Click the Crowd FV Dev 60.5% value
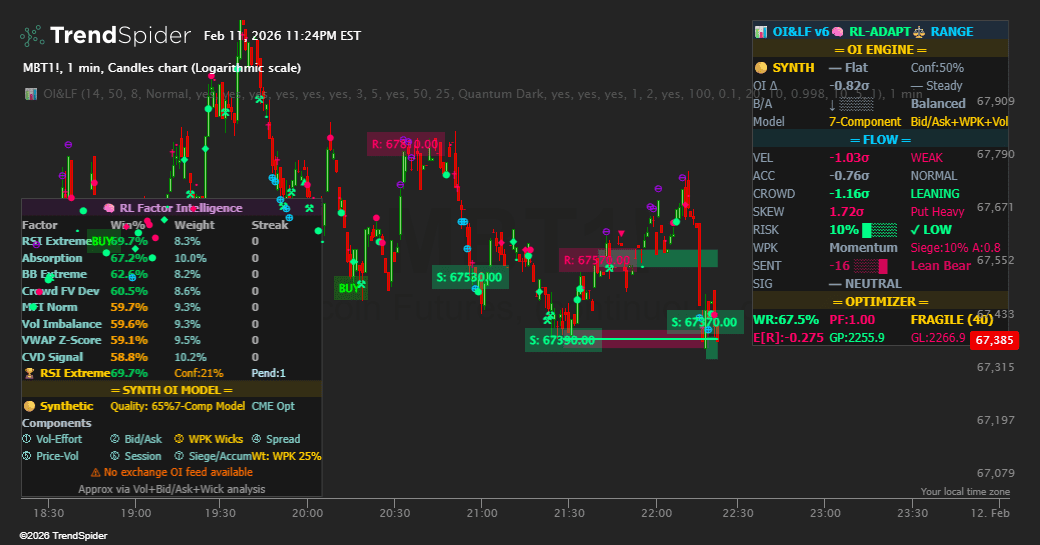The height and width of the screenshot is (545, 1040). 129,291
